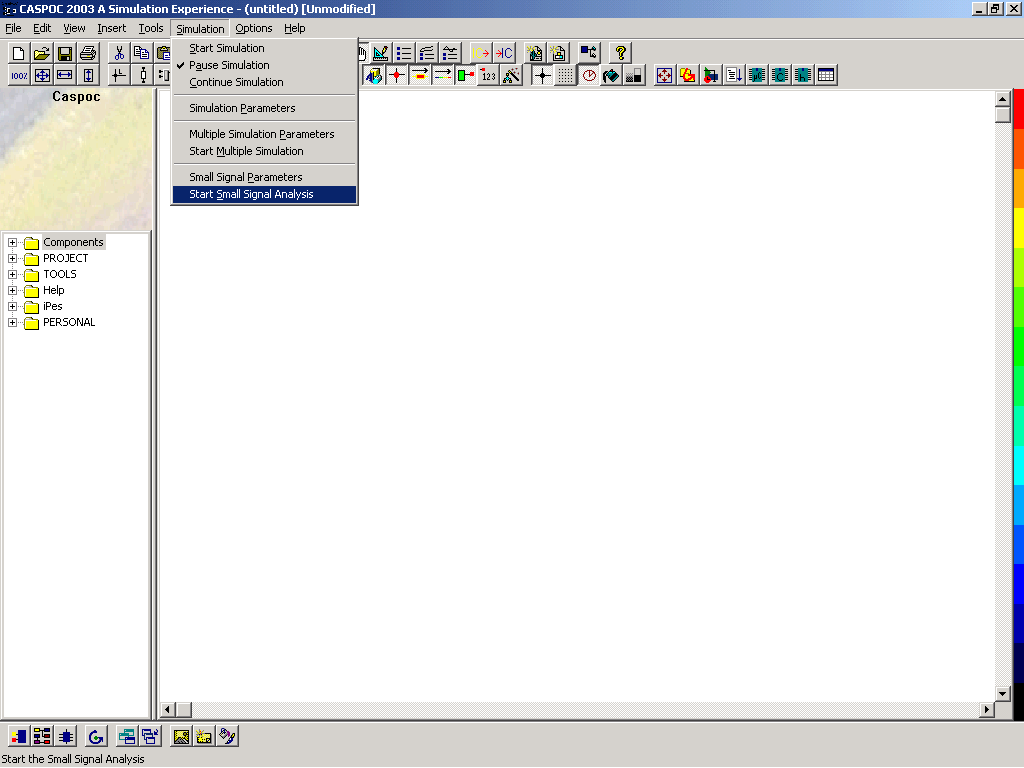Click the arrow-into-IC blue icon
Image resolution: width=1024 pixels, height=768 pixels.
pos(504,53)
